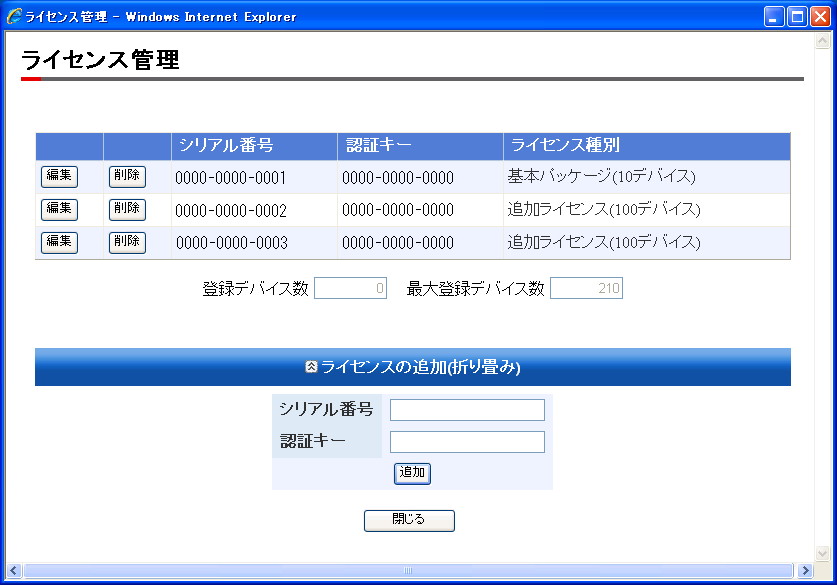Screen dimensions: 837x585
Task: Click the horizontal scrollbar thumb
Action: tap(408, 571)
